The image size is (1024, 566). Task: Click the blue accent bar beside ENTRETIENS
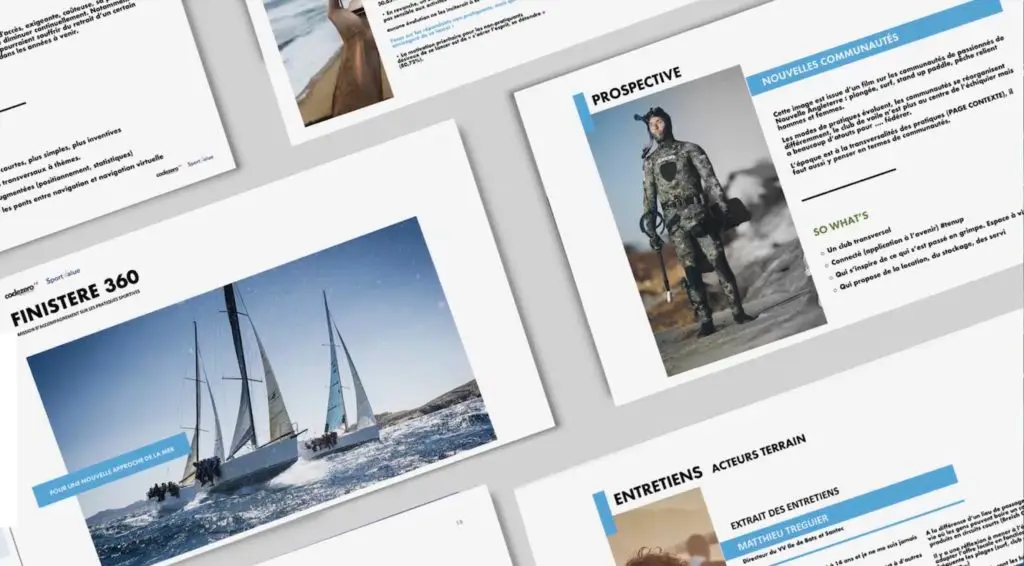[604, 514]
